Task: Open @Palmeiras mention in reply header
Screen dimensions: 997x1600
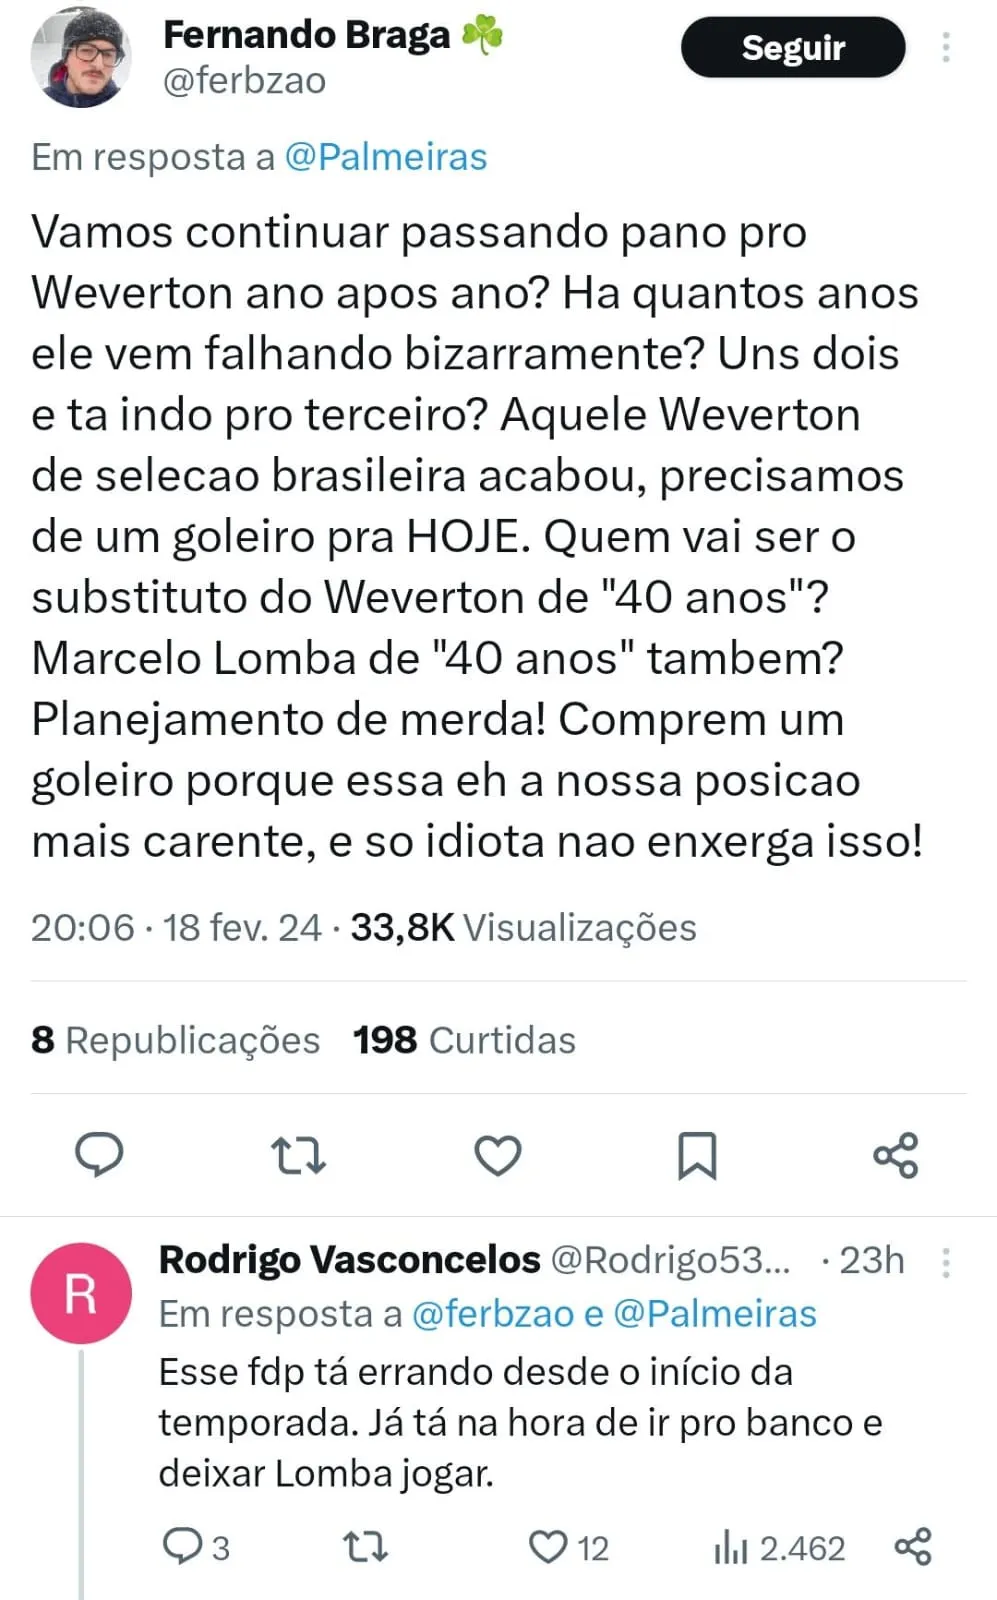Action: [x=386, y=157]
